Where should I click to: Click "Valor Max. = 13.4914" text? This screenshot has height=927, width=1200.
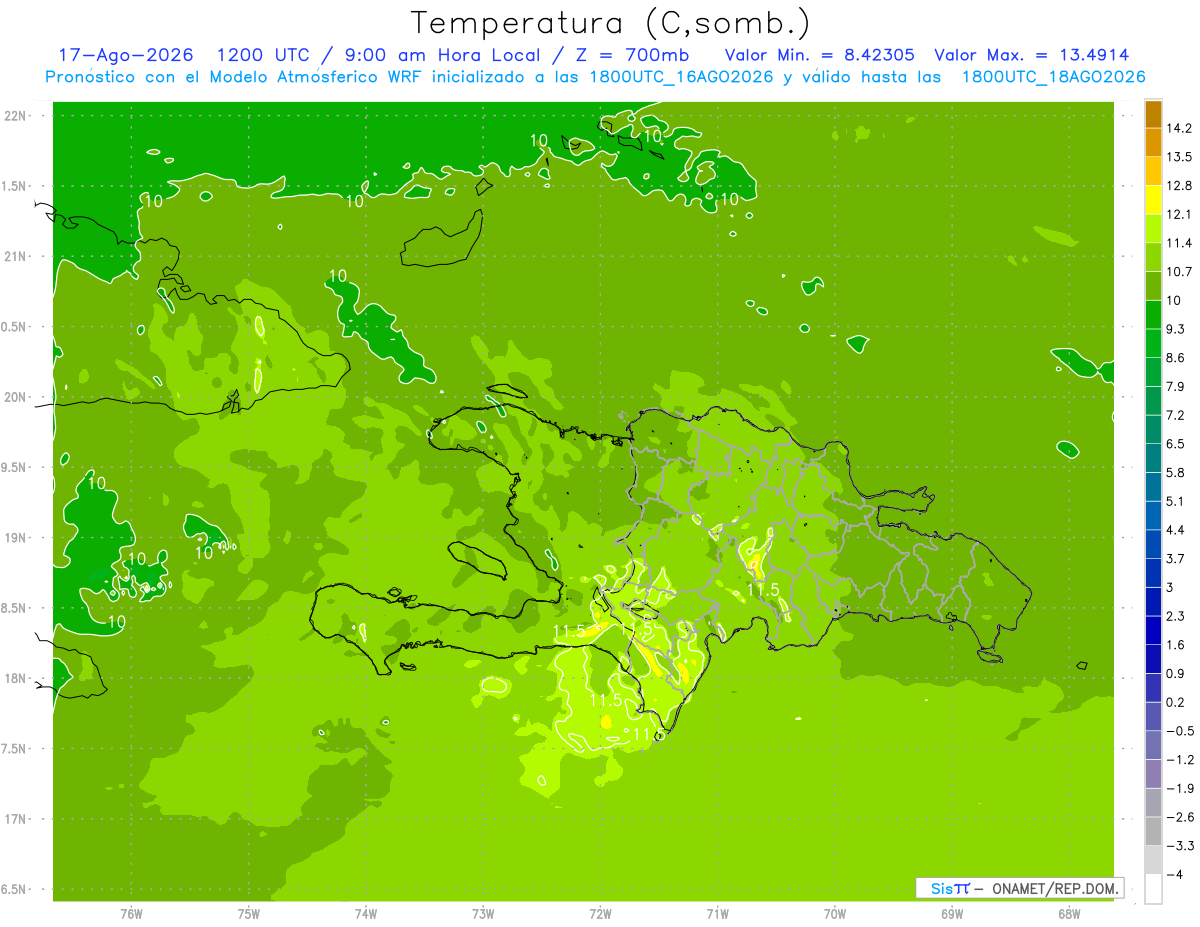tap(1032, 55)
